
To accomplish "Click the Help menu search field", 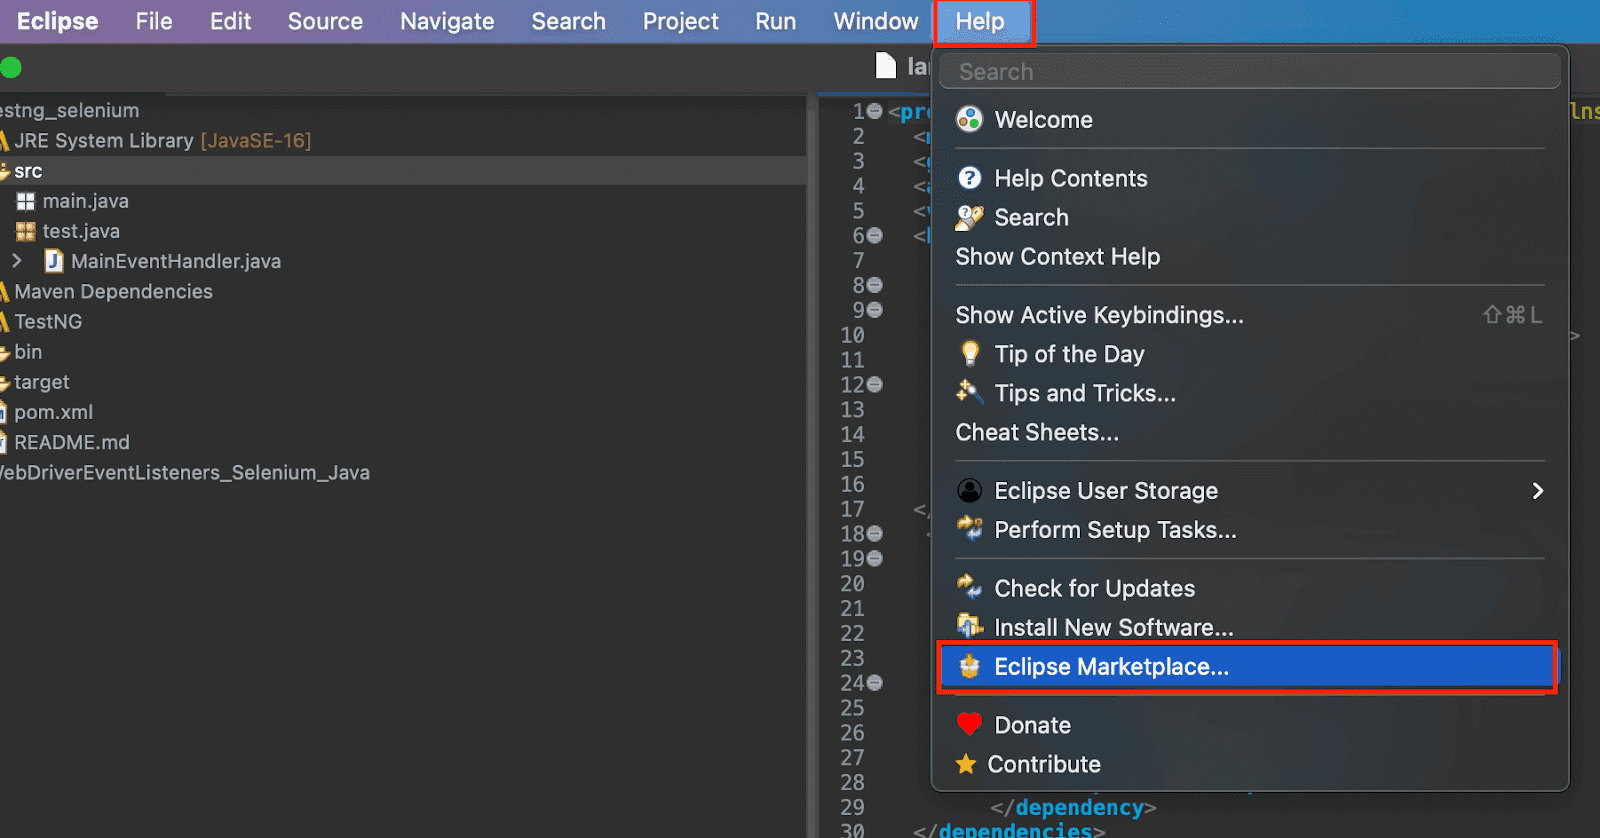I will point(1250,72).
